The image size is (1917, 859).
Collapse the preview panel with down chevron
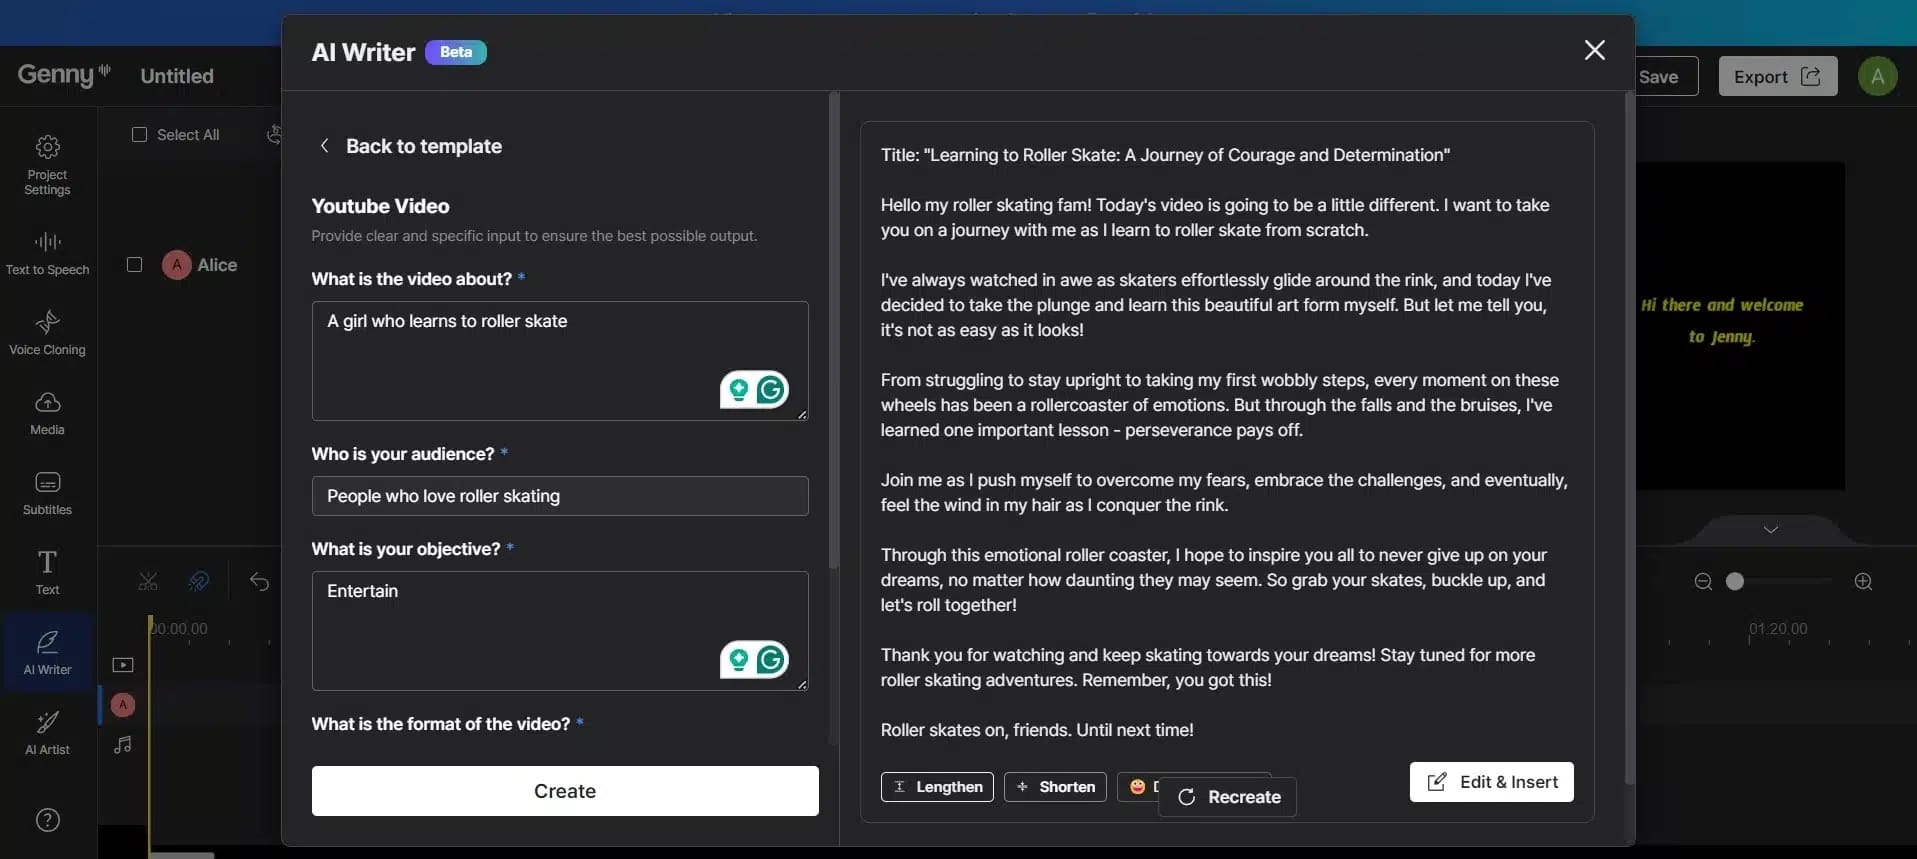1770,529
